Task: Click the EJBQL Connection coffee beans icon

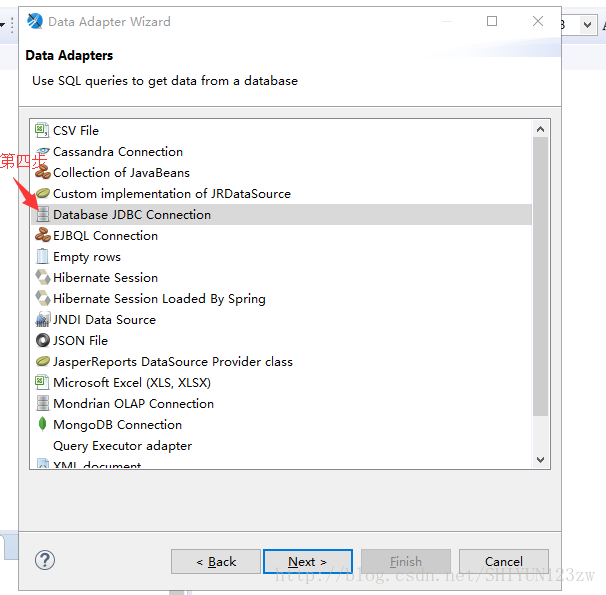Action: pos(43,235)
